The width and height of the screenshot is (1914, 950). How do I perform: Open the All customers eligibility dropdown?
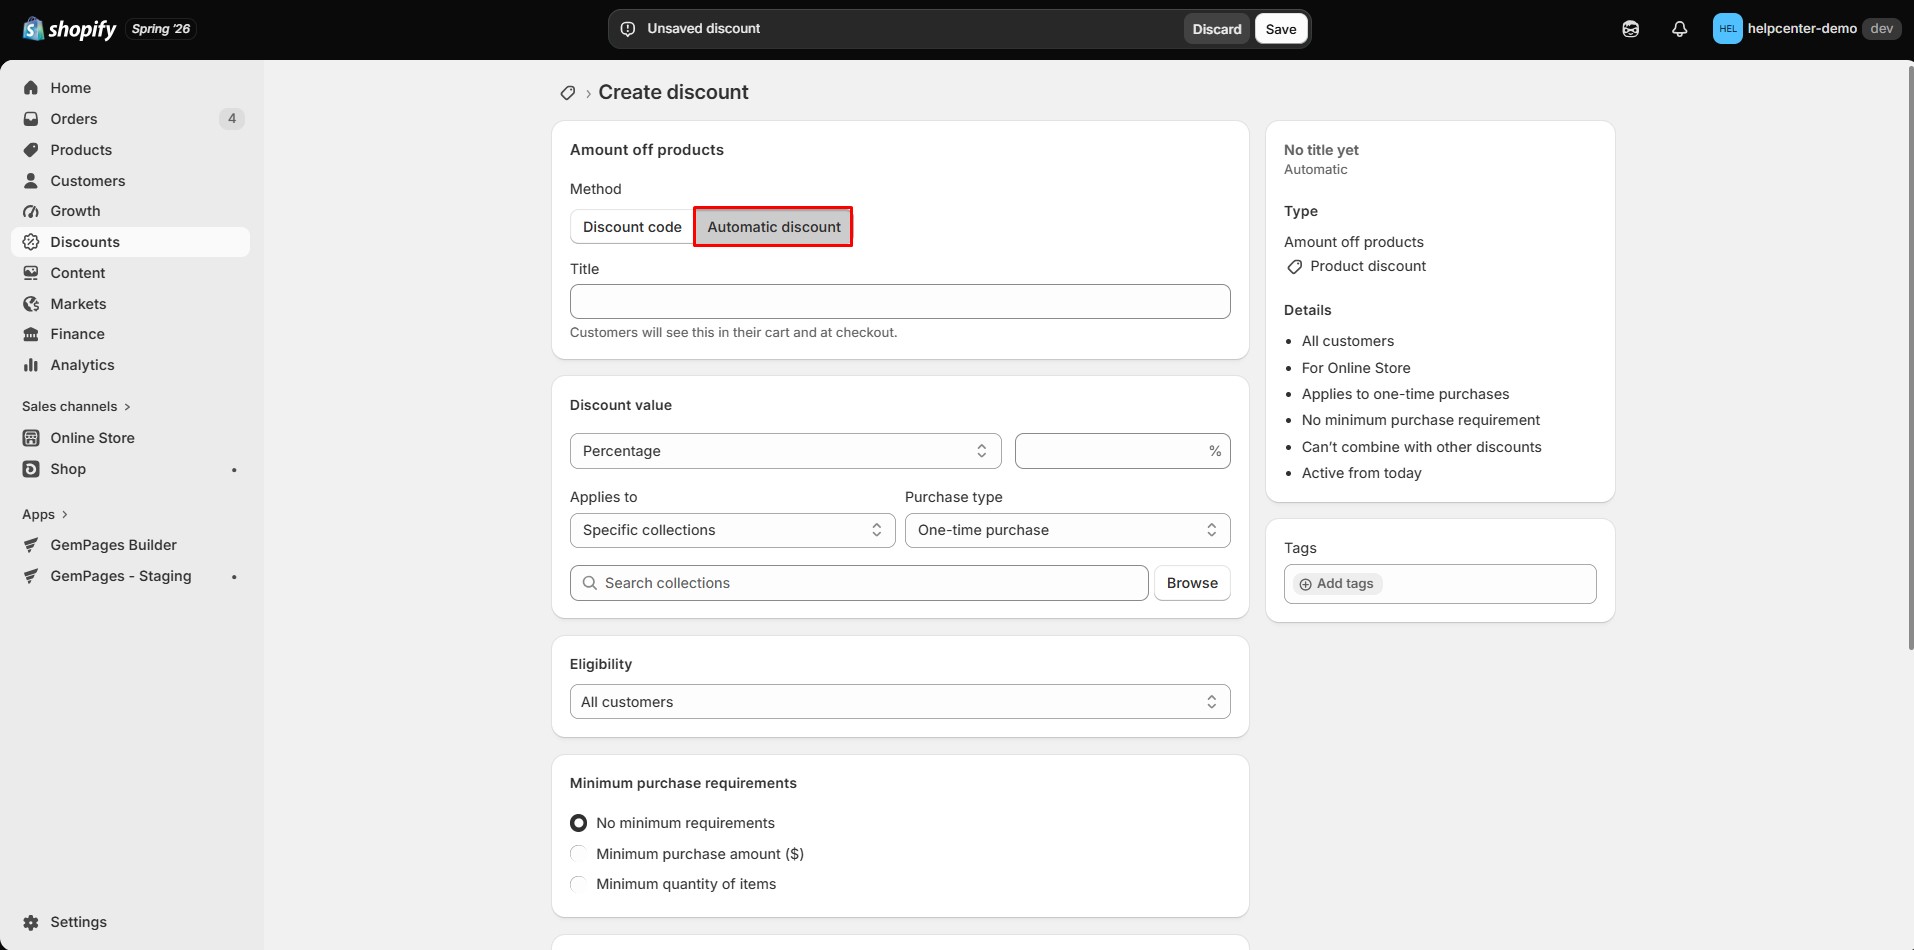pos(900,702)
